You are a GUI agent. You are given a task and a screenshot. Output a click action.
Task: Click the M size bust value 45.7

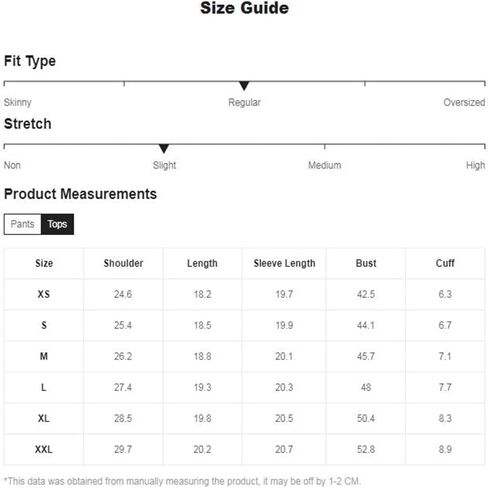point(366,356)
